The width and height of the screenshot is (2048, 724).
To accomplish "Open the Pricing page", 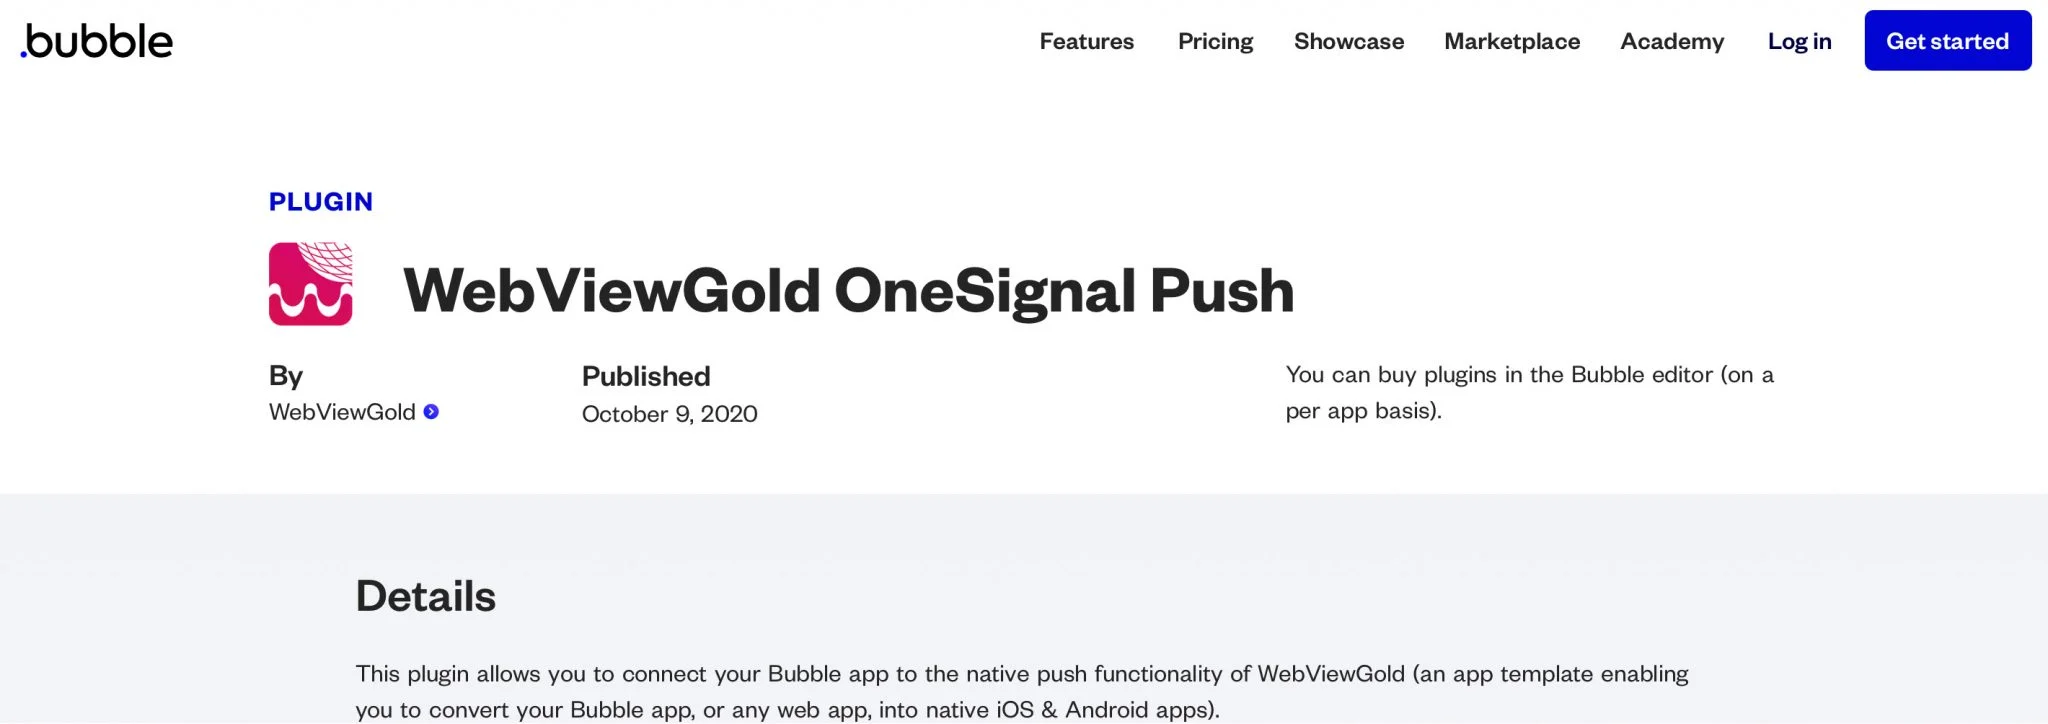I will coord(1214,41).
